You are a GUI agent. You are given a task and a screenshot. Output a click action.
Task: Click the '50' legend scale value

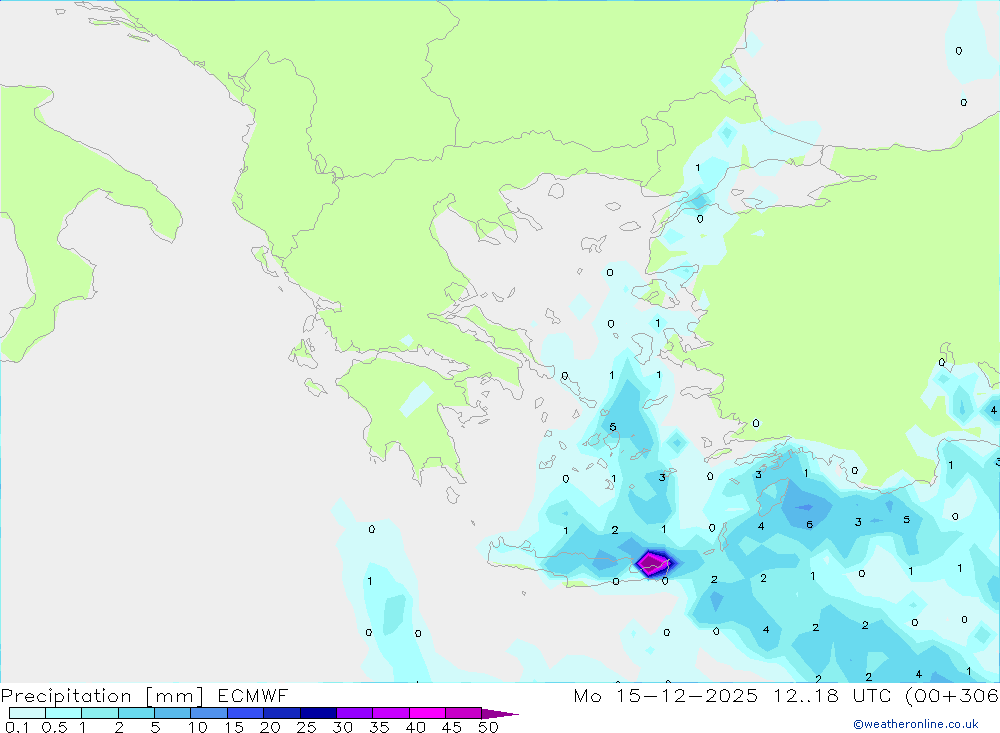point(488,727)
